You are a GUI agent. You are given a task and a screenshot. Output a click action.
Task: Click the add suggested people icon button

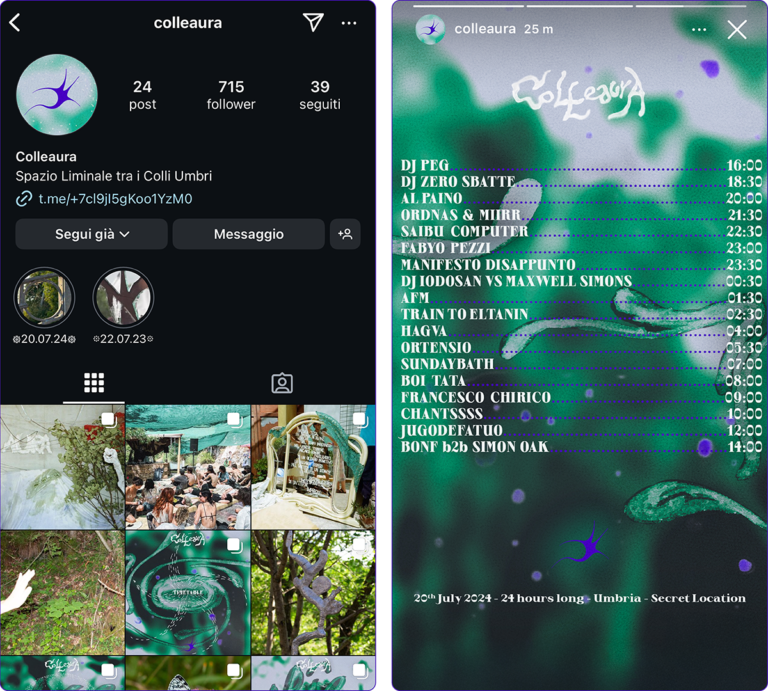tap(345, 234)
